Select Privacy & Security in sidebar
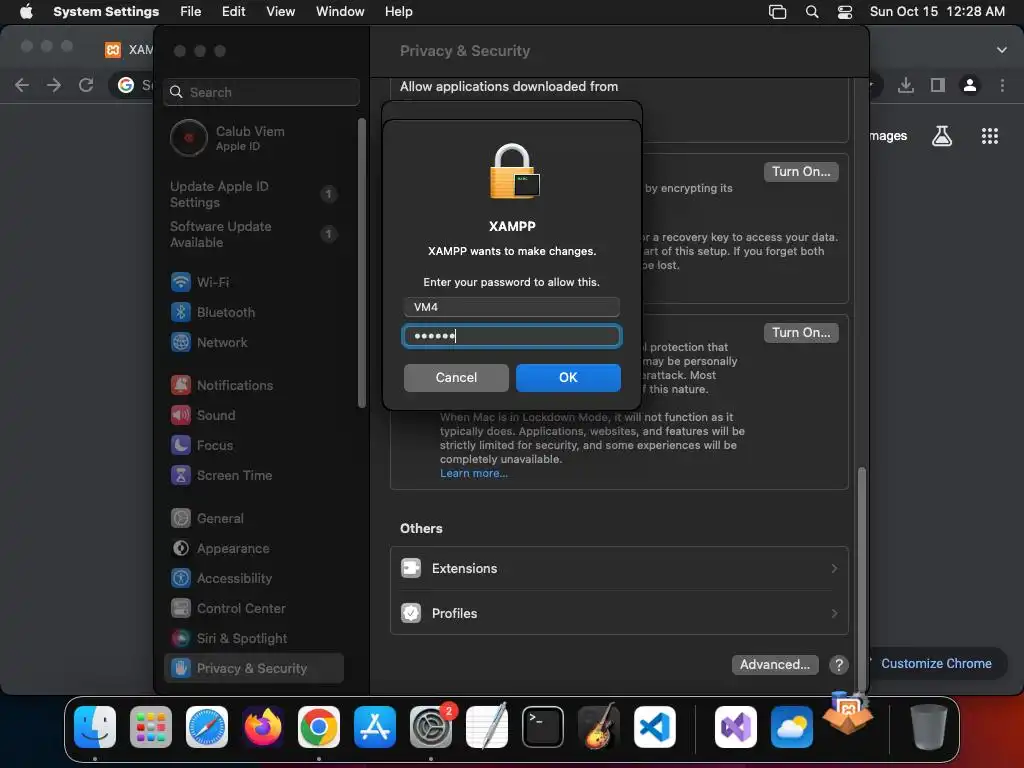The height and width of the screenshot is (768, 1024). [255, 669]
